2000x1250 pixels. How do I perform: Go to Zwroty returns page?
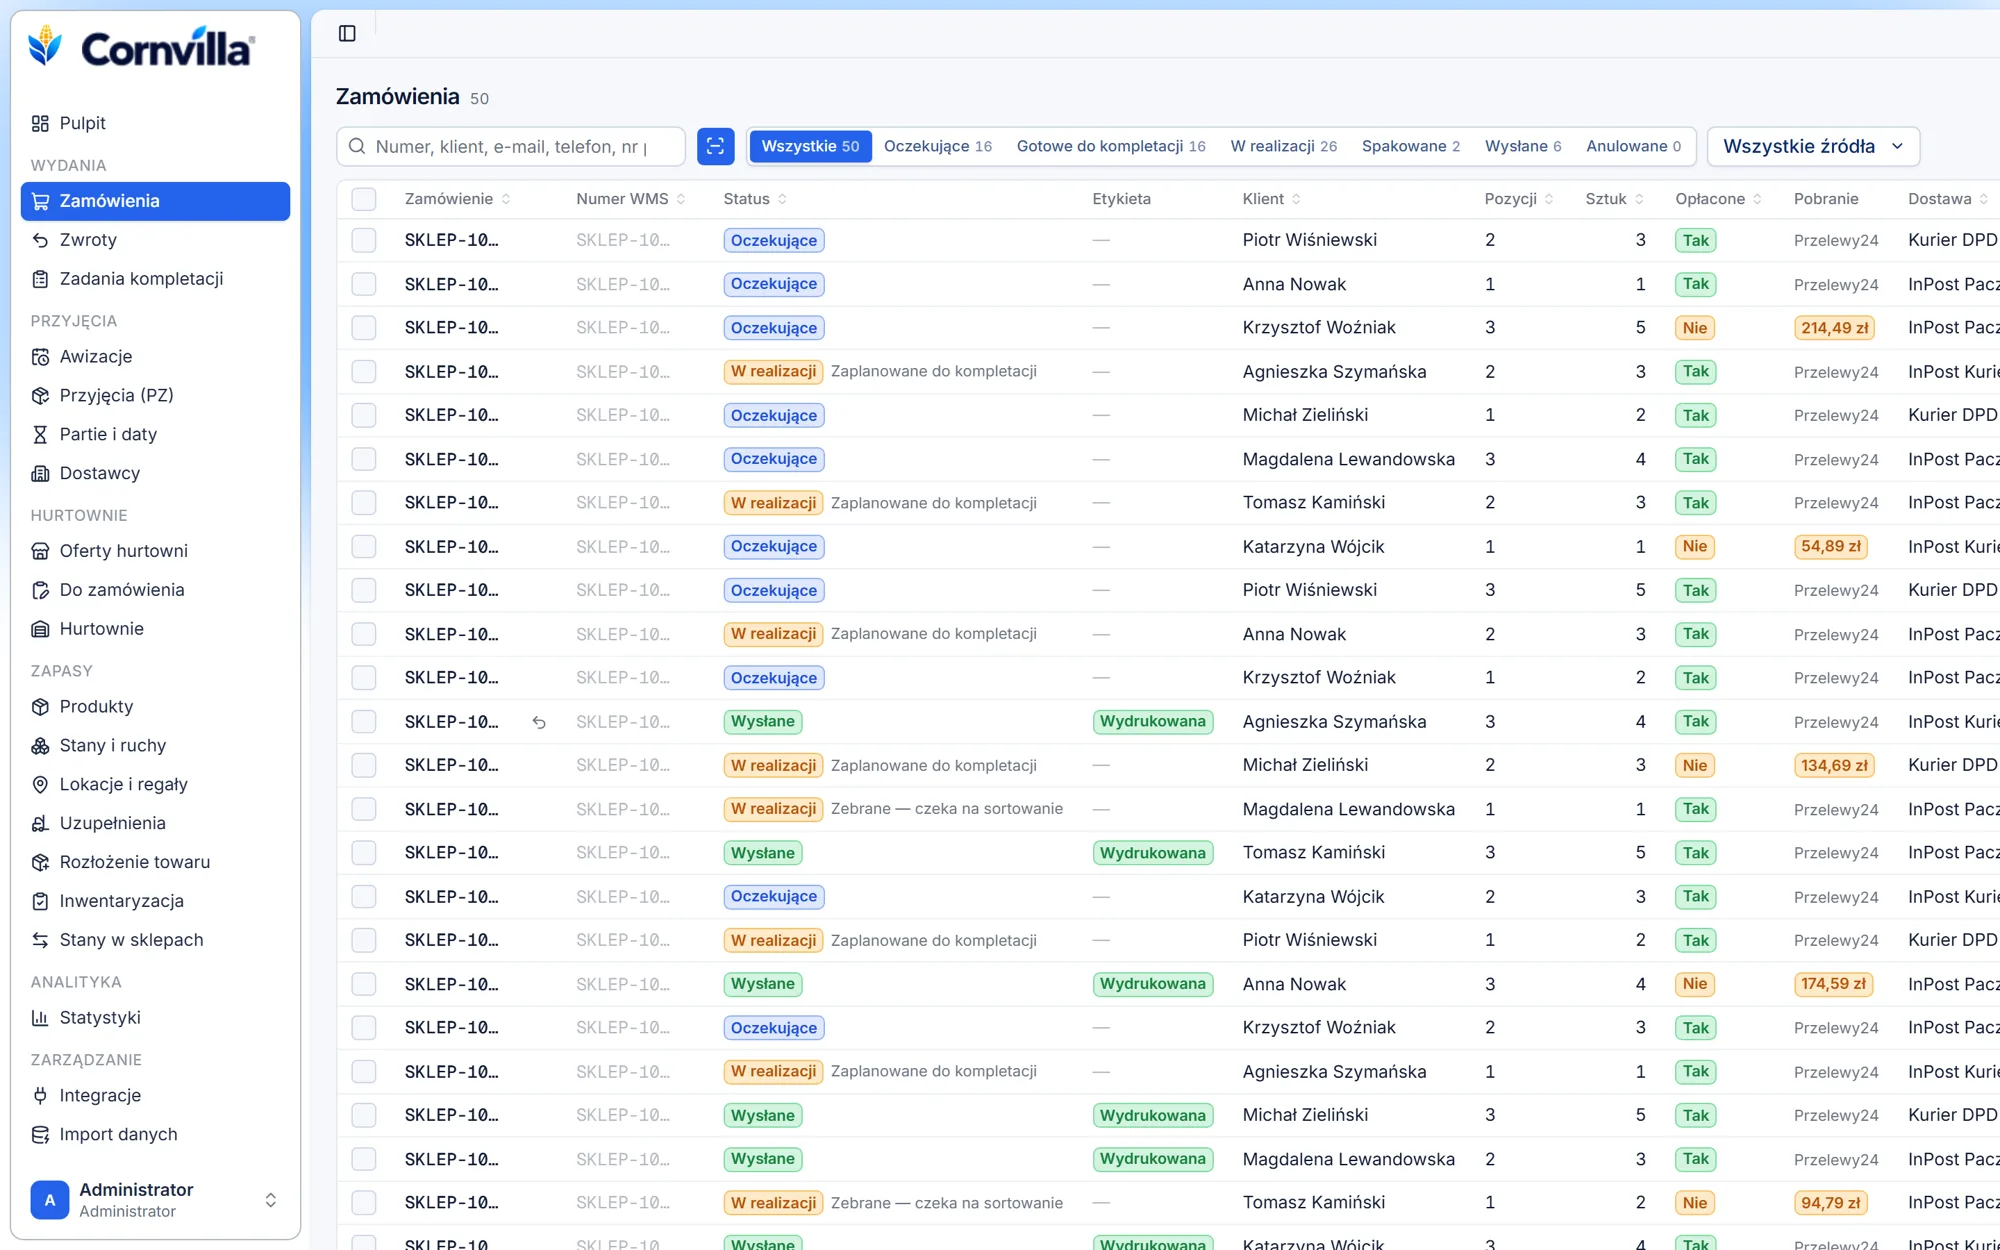click(155, 240)
